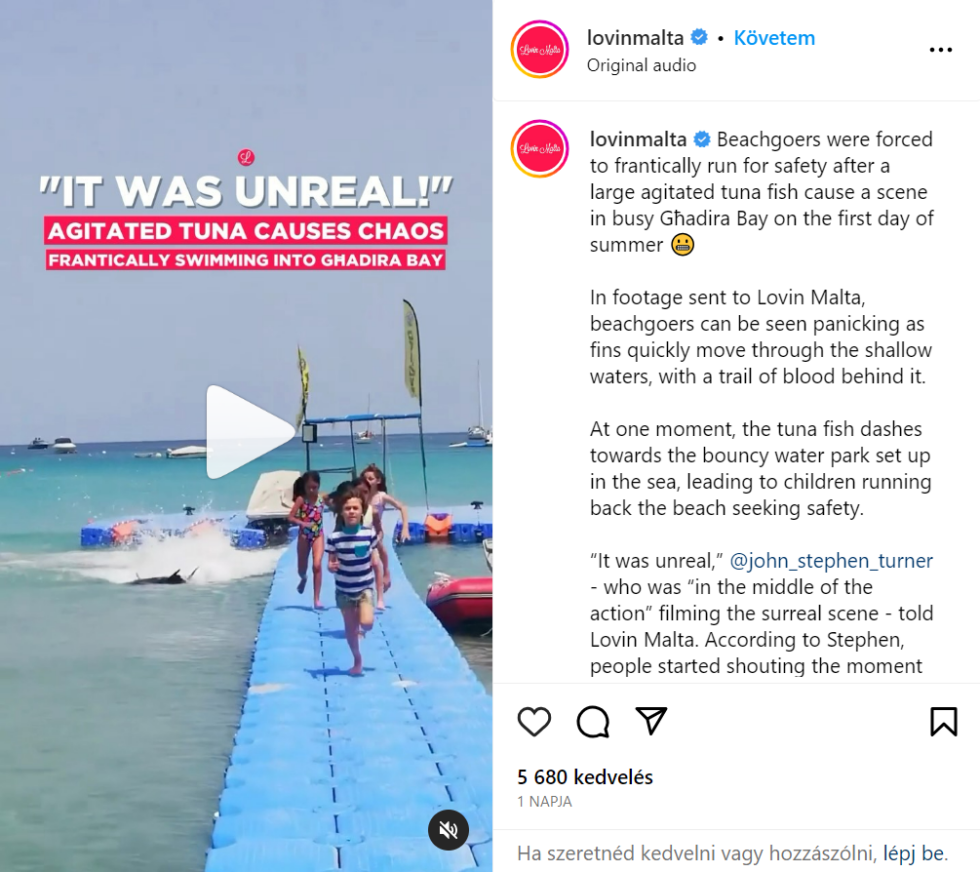View the 5 680 kedvelés likes list
Viewport: 980px width, 872px height.
click(585, 777)
